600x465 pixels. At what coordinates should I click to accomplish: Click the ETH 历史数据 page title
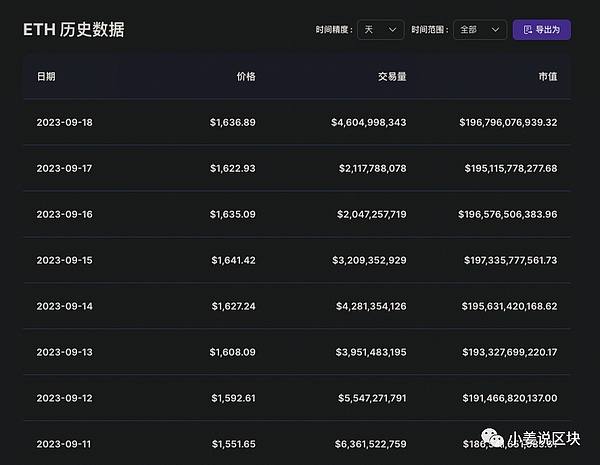74,30
